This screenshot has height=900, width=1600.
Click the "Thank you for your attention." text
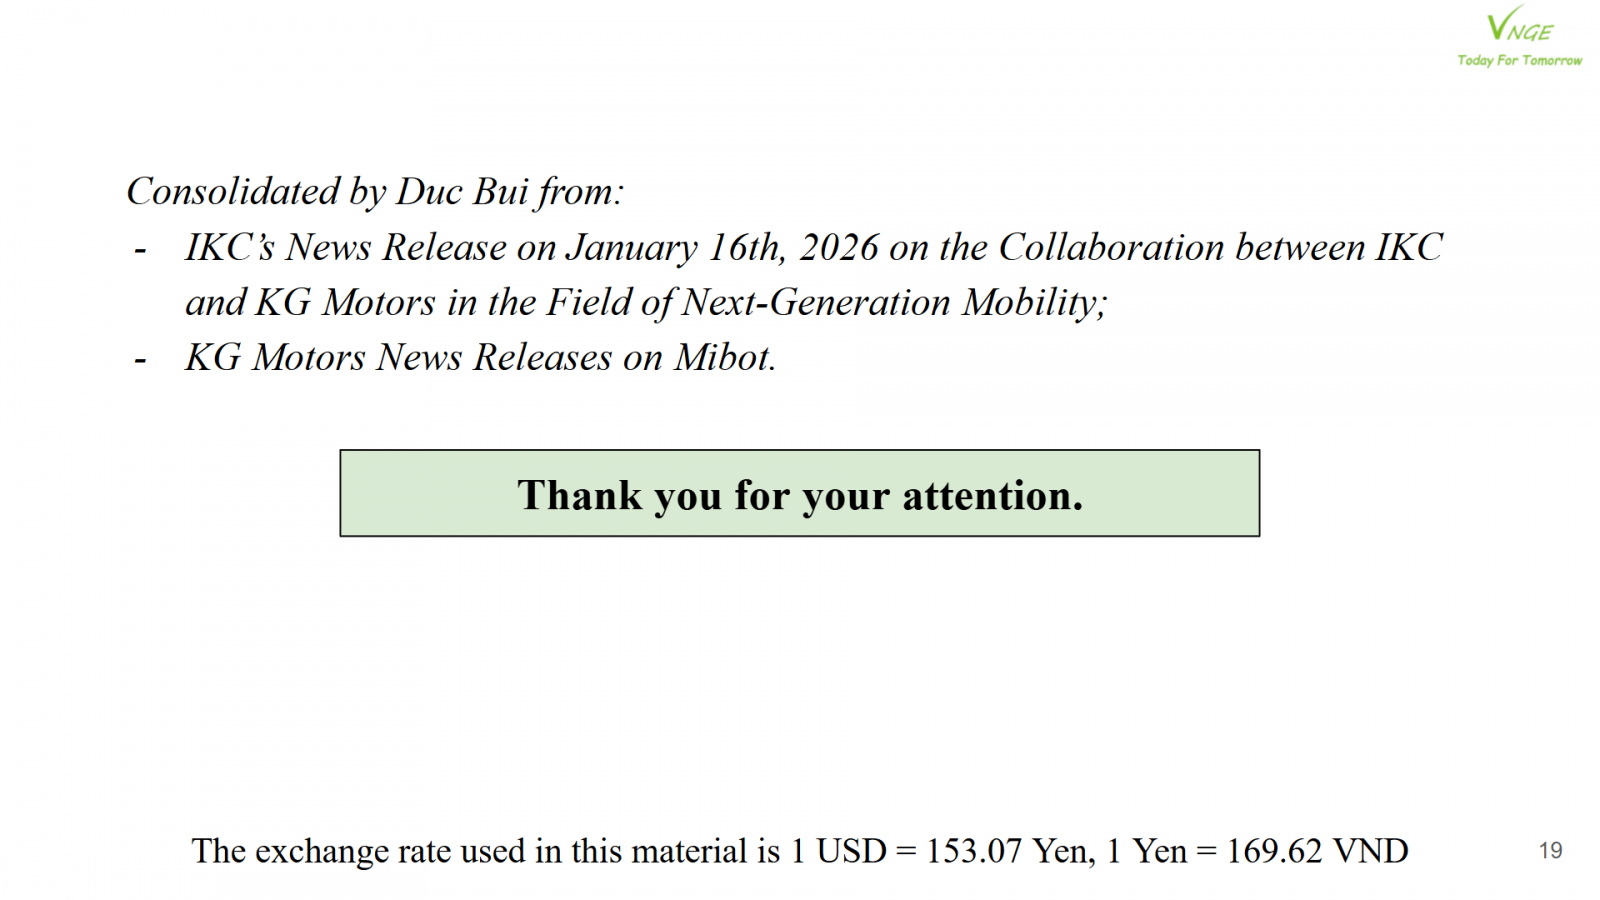tap(800, 496)
